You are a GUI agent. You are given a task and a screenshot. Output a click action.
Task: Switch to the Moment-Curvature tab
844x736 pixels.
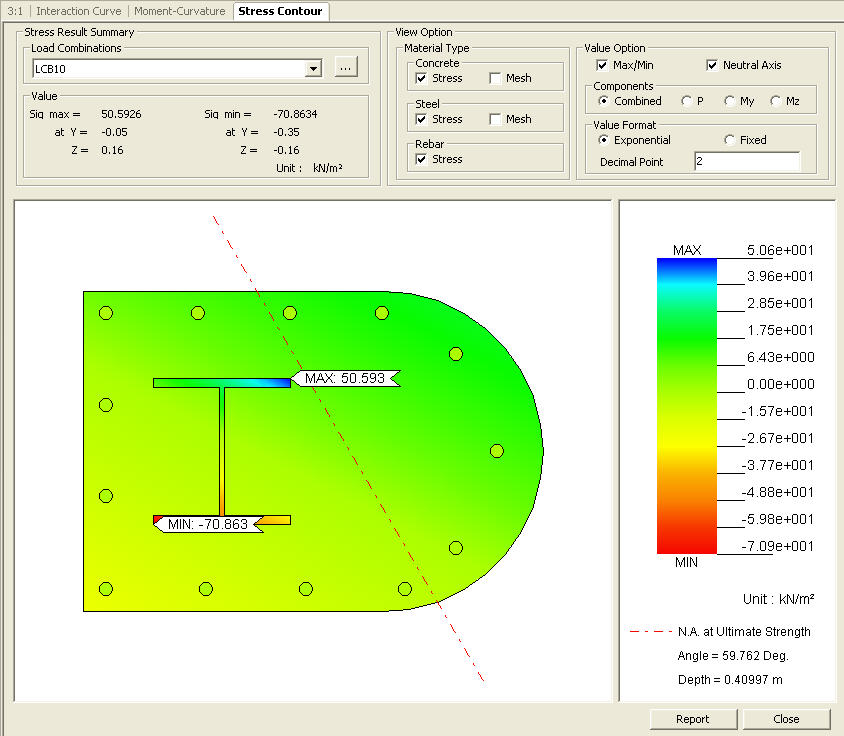179,12
